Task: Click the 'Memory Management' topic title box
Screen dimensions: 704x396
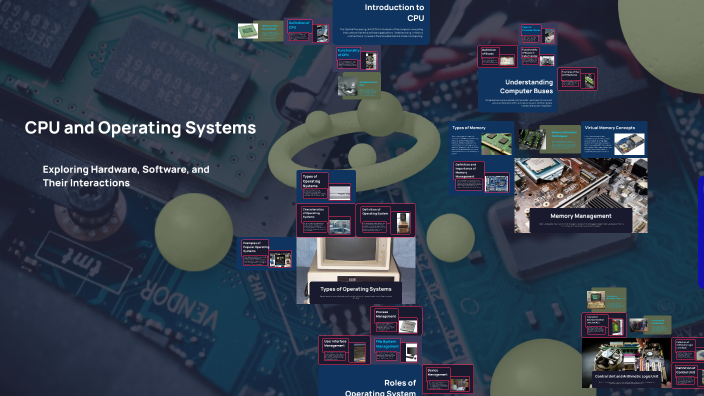Action: (x=581, y=220)
